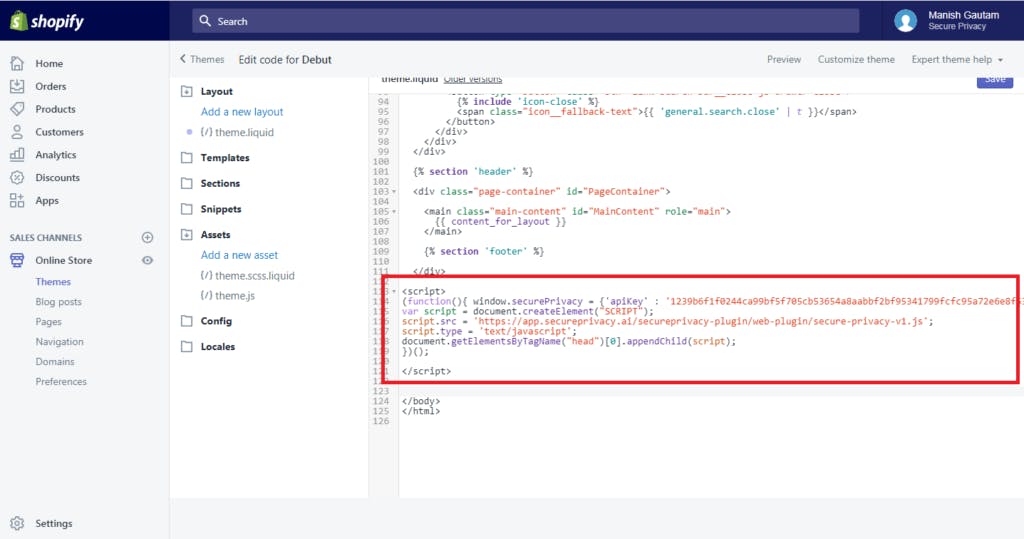Fold code at line 105 arrow

tap(394, 212)
